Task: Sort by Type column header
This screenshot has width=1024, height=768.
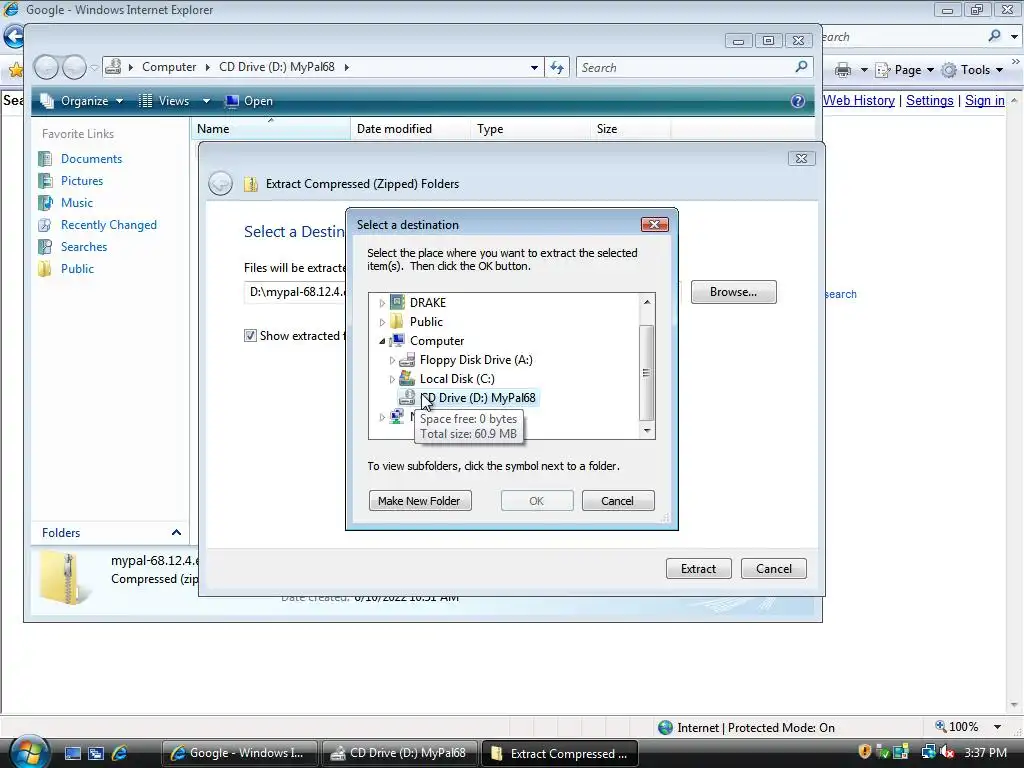Action: point(530,129)
